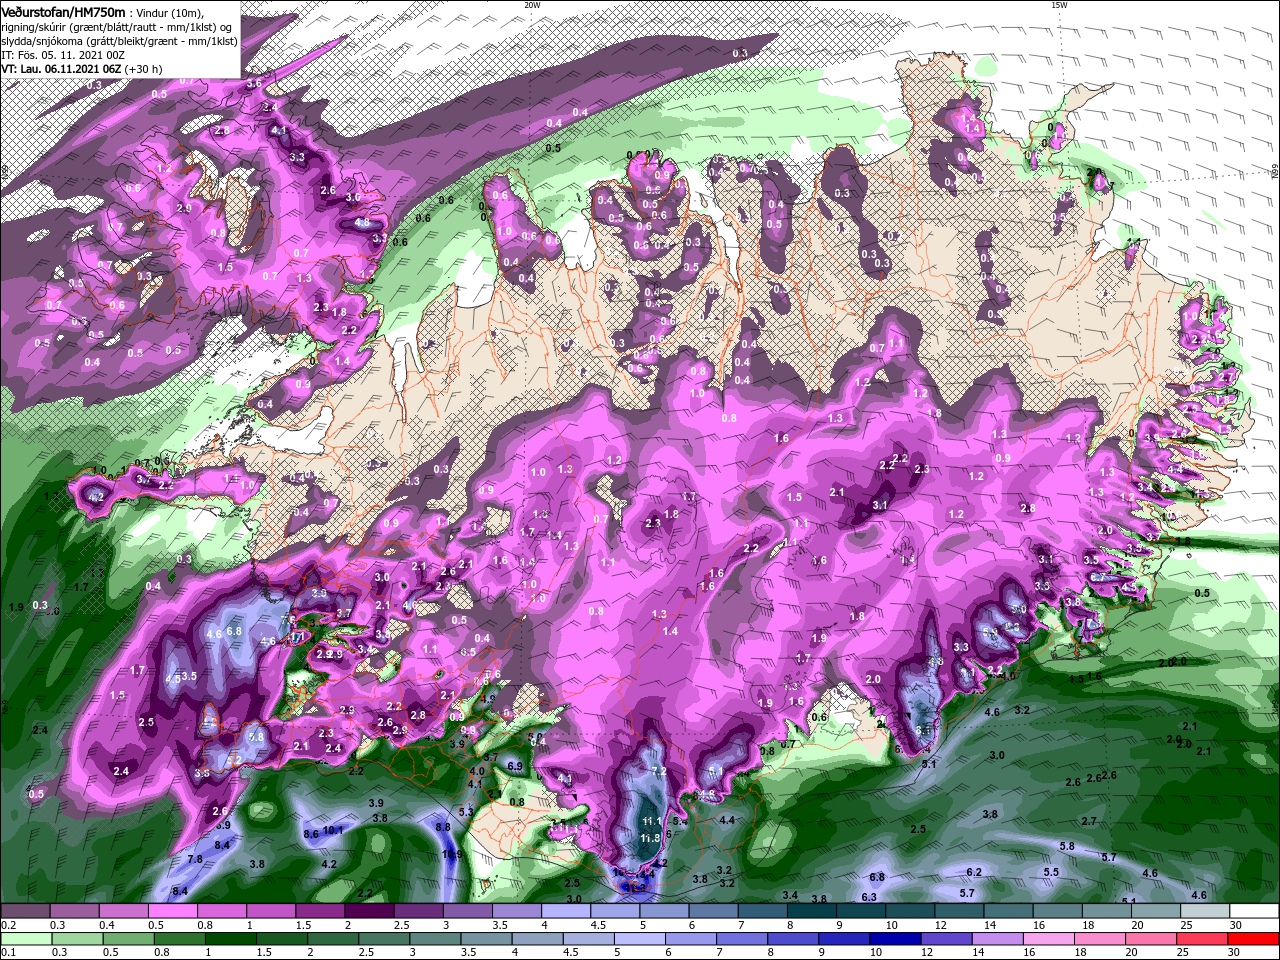This screenshot has width=1280, height=960.
Task: Click the 8.8 rain value on the map
Action: (443, 827)
